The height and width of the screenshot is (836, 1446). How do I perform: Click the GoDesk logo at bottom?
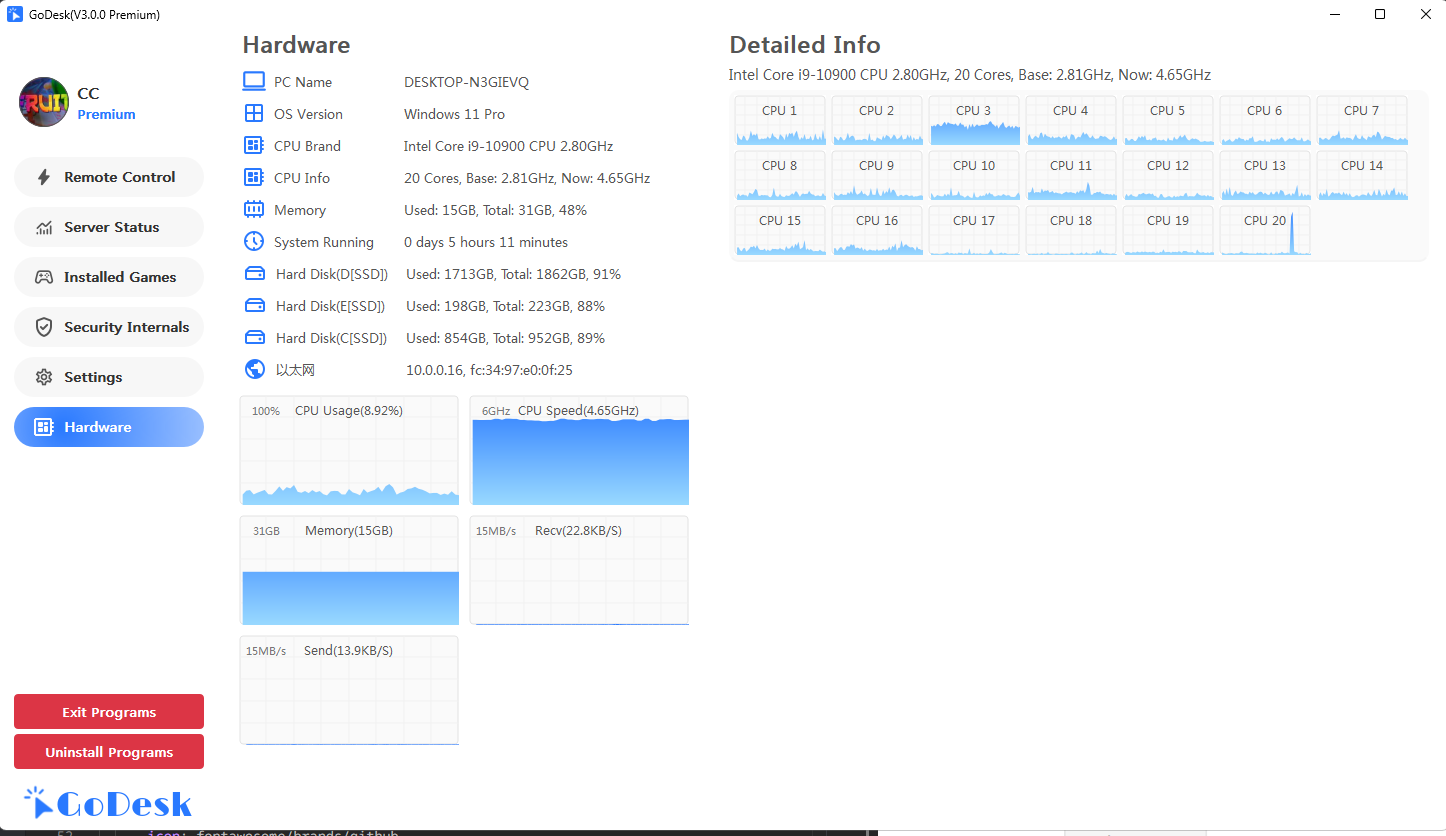point(108,803)
